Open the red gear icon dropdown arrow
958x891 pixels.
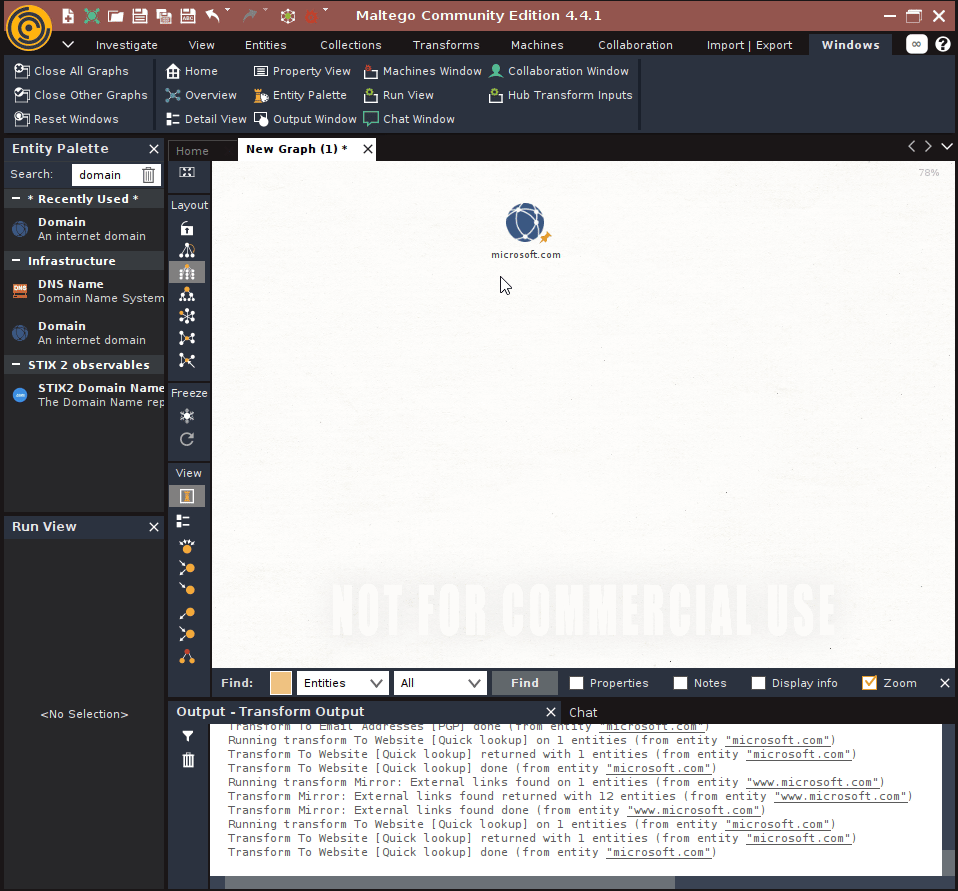click(326, 10)
